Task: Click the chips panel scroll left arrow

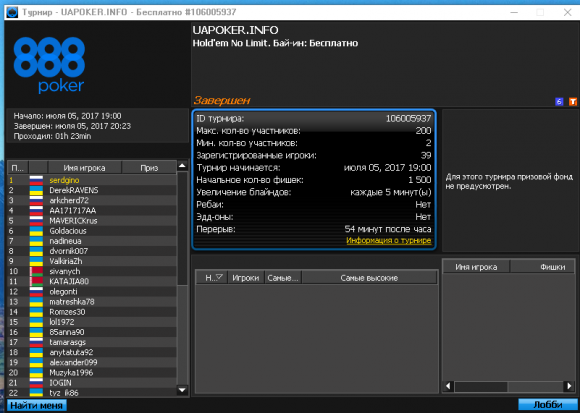Action: tap(448, 387)
